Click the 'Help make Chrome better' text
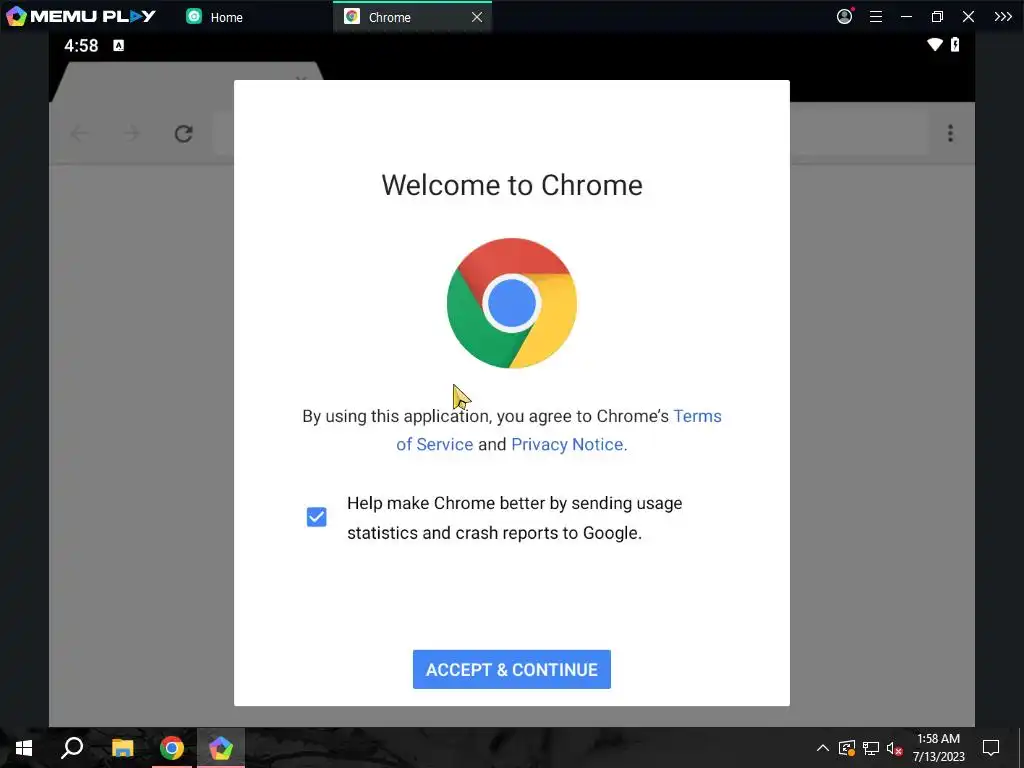 tap(515, 518)
